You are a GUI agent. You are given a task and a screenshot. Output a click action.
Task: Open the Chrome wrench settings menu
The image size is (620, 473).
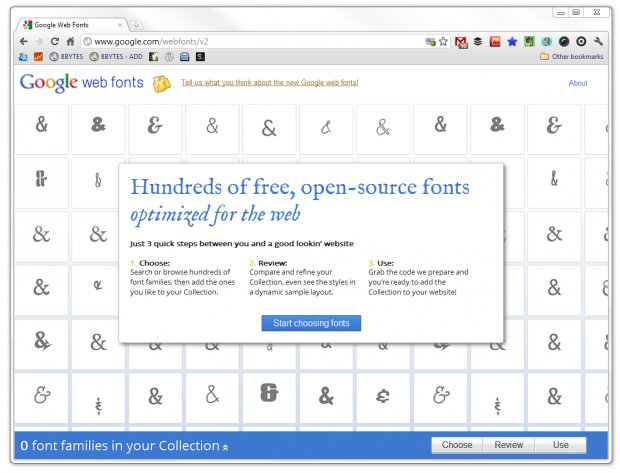[598, 41]
